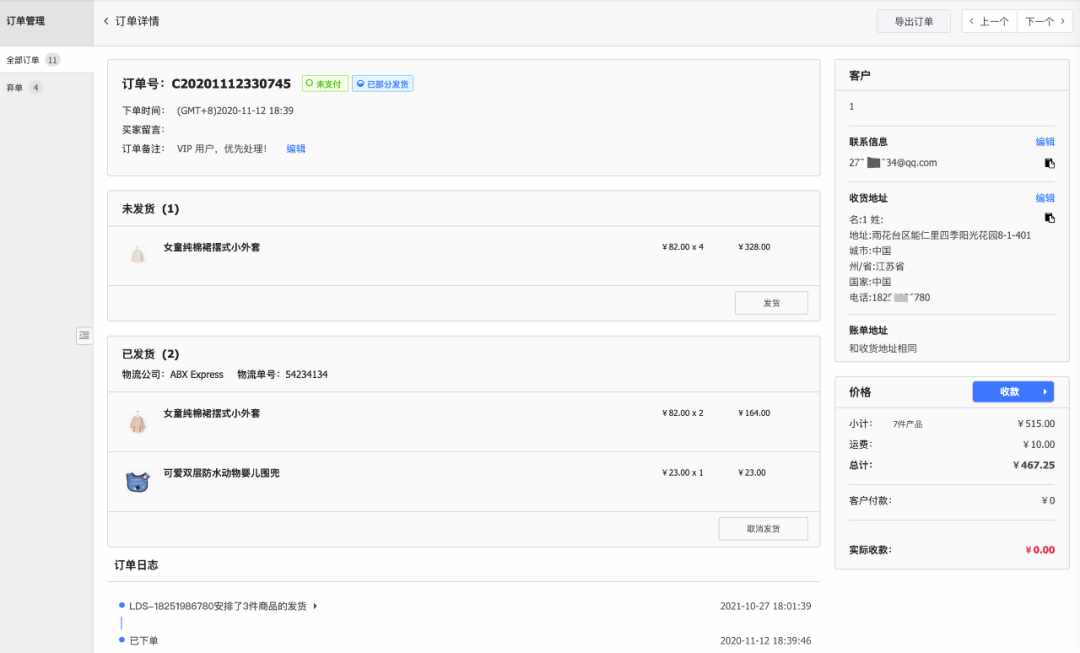This screenshot has height=653, width=1080.
Task: Click the back arrow beside 订单详情
Action: pyautogui.click(x=106, y=21)
